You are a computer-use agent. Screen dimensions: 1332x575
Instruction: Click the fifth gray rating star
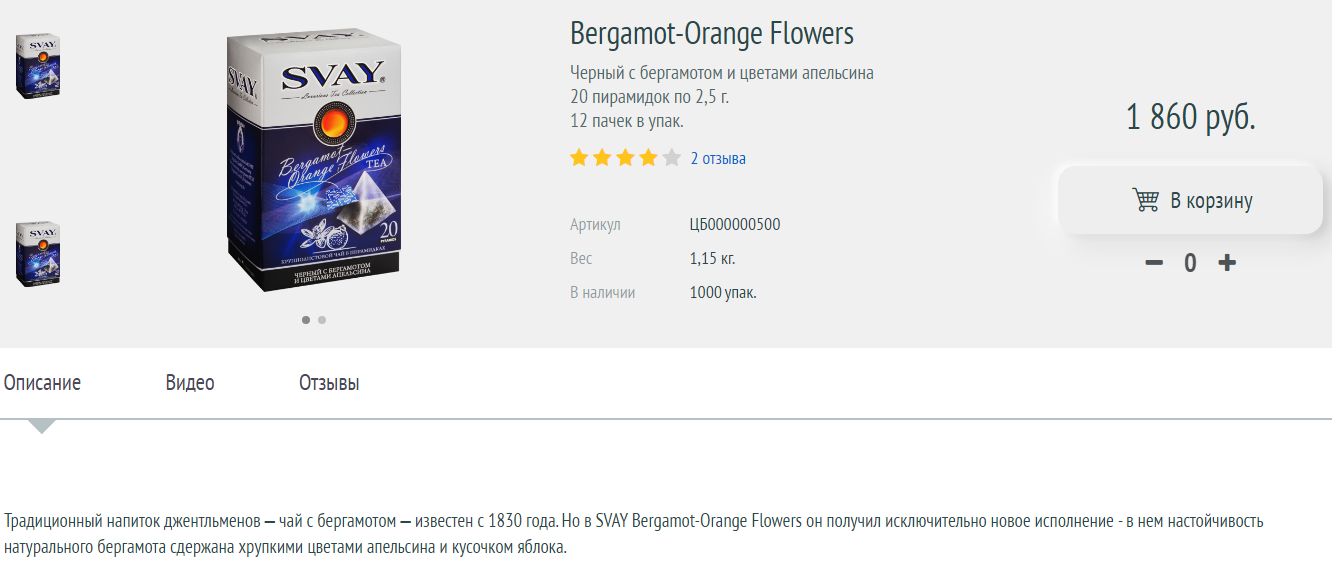pyautogui.click(x=671, y=158)
